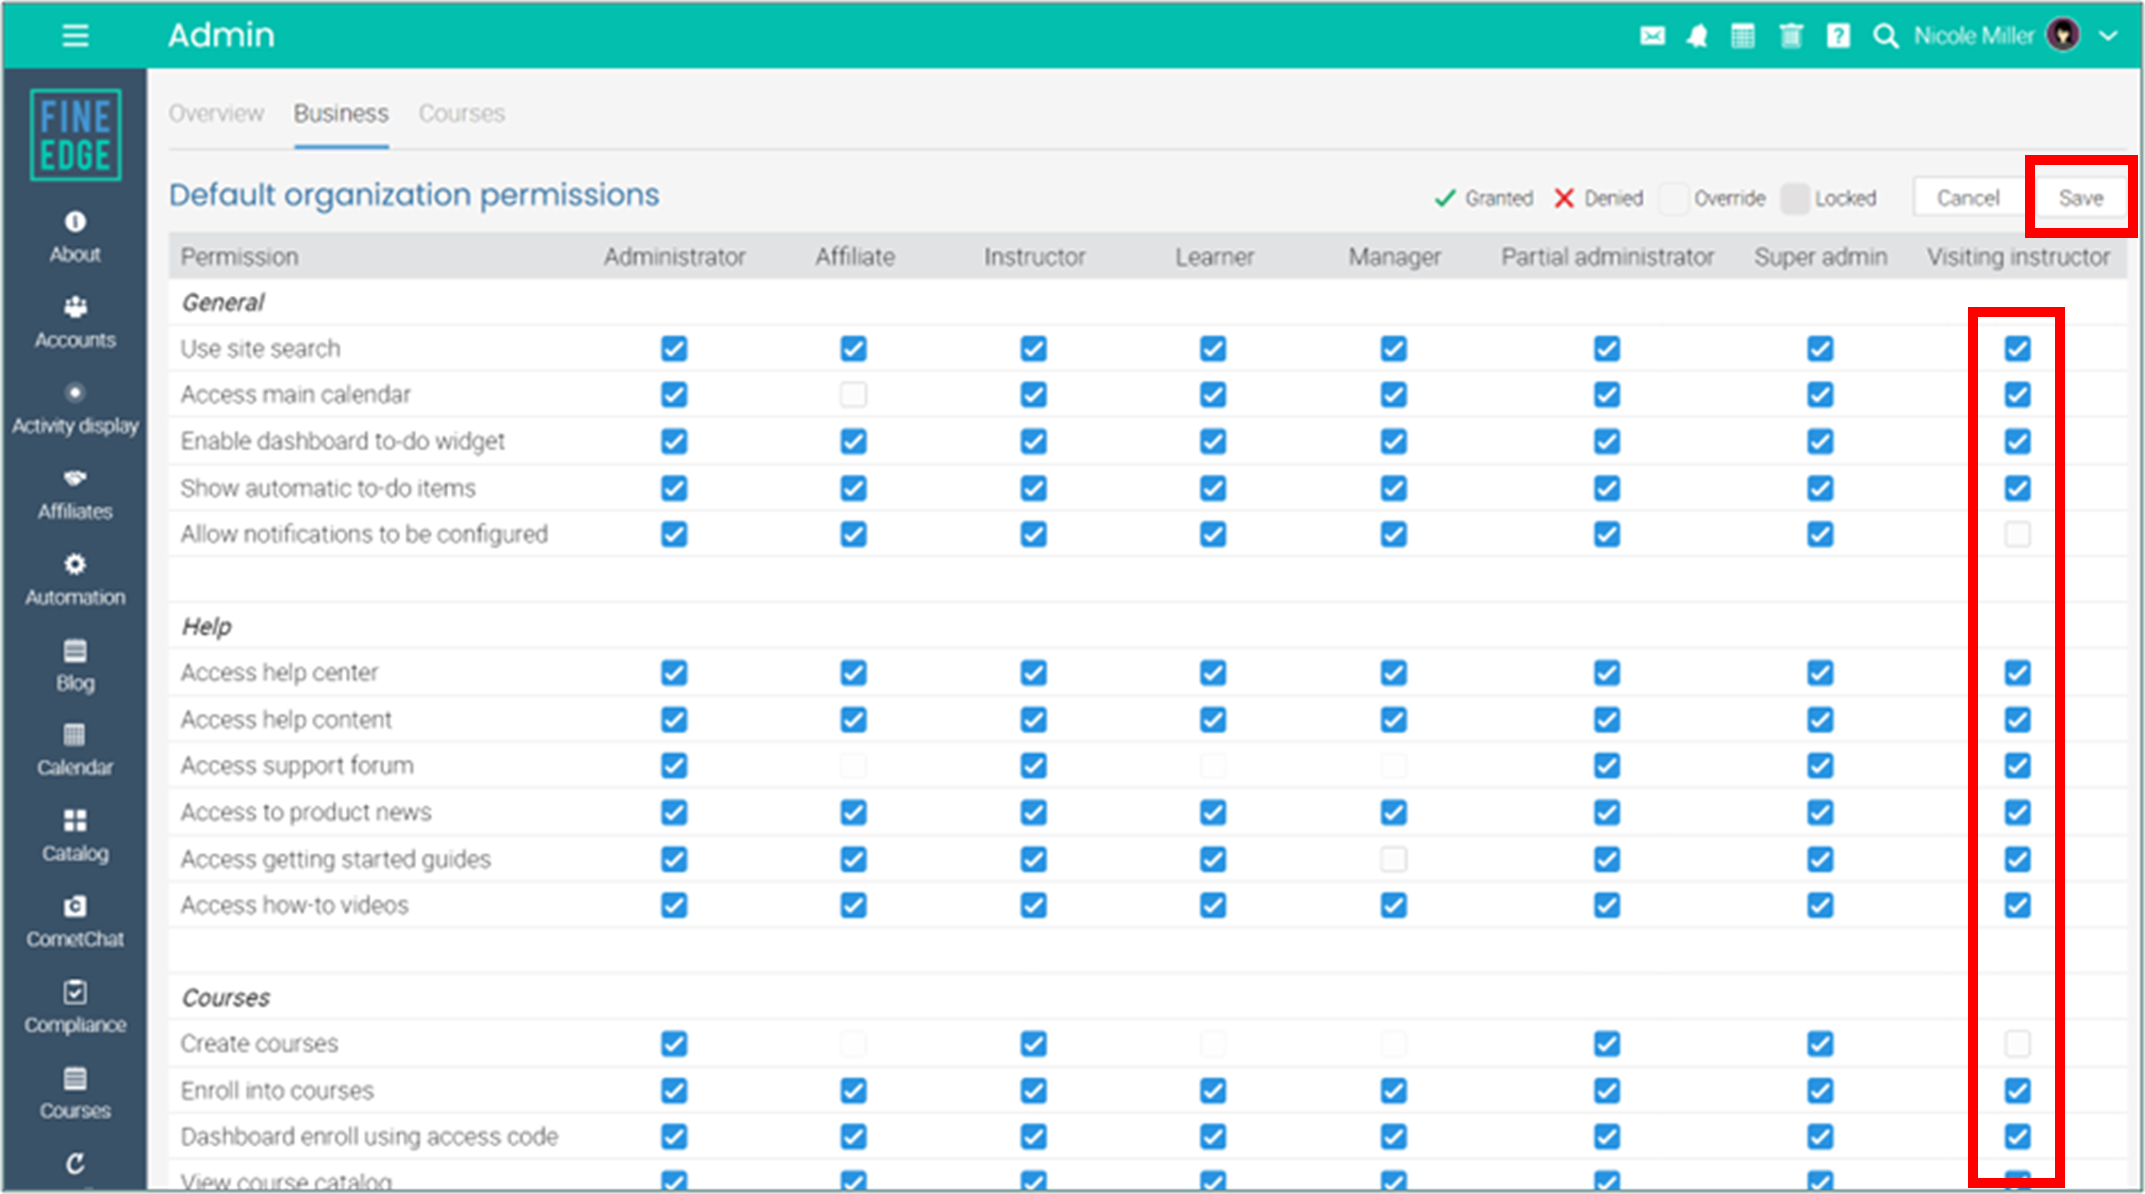Click the Cancel button
The height and width of the screenshot is (1194, 2145).
[1967, 198]
